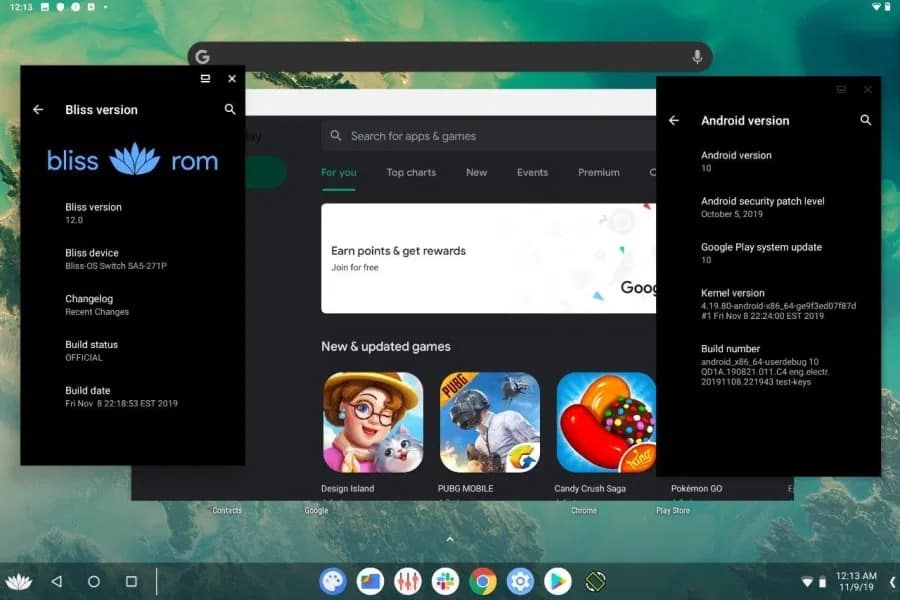Open the Changelog recent changes entry
900x600 pixels.
(x=97, y=304)
